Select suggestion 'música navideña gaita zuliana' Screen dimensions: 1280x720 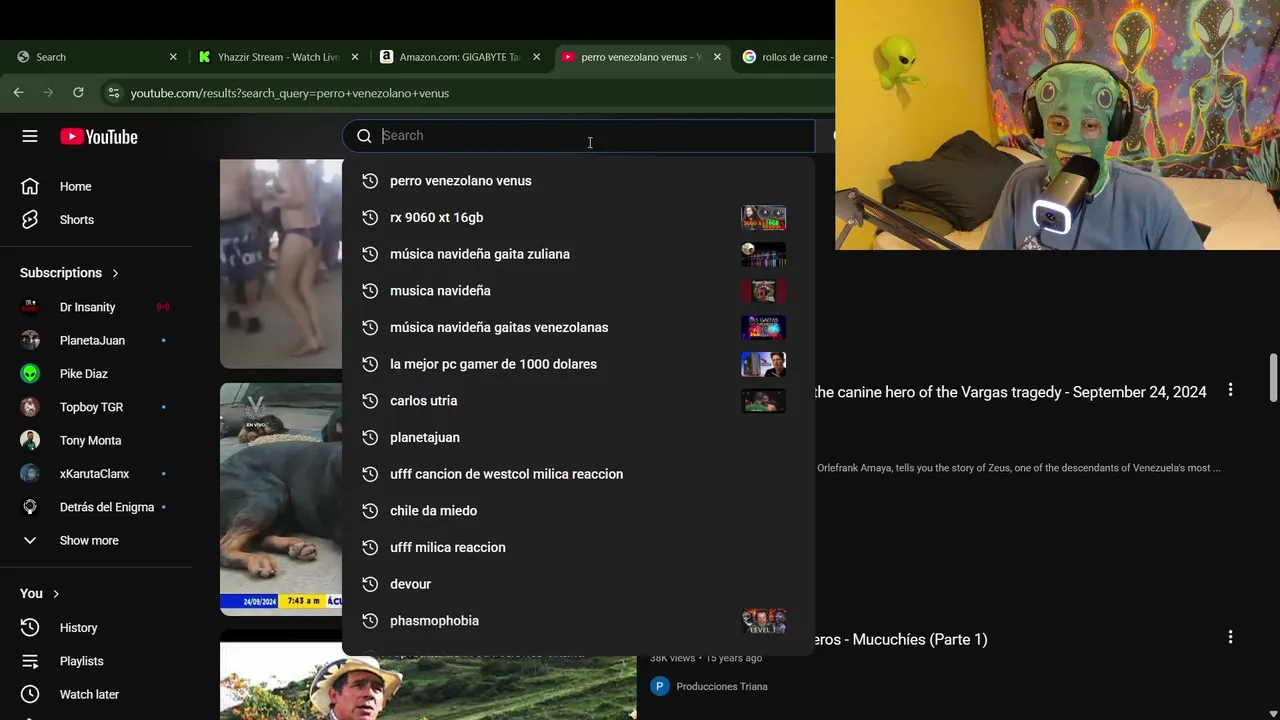click(578, 254)
